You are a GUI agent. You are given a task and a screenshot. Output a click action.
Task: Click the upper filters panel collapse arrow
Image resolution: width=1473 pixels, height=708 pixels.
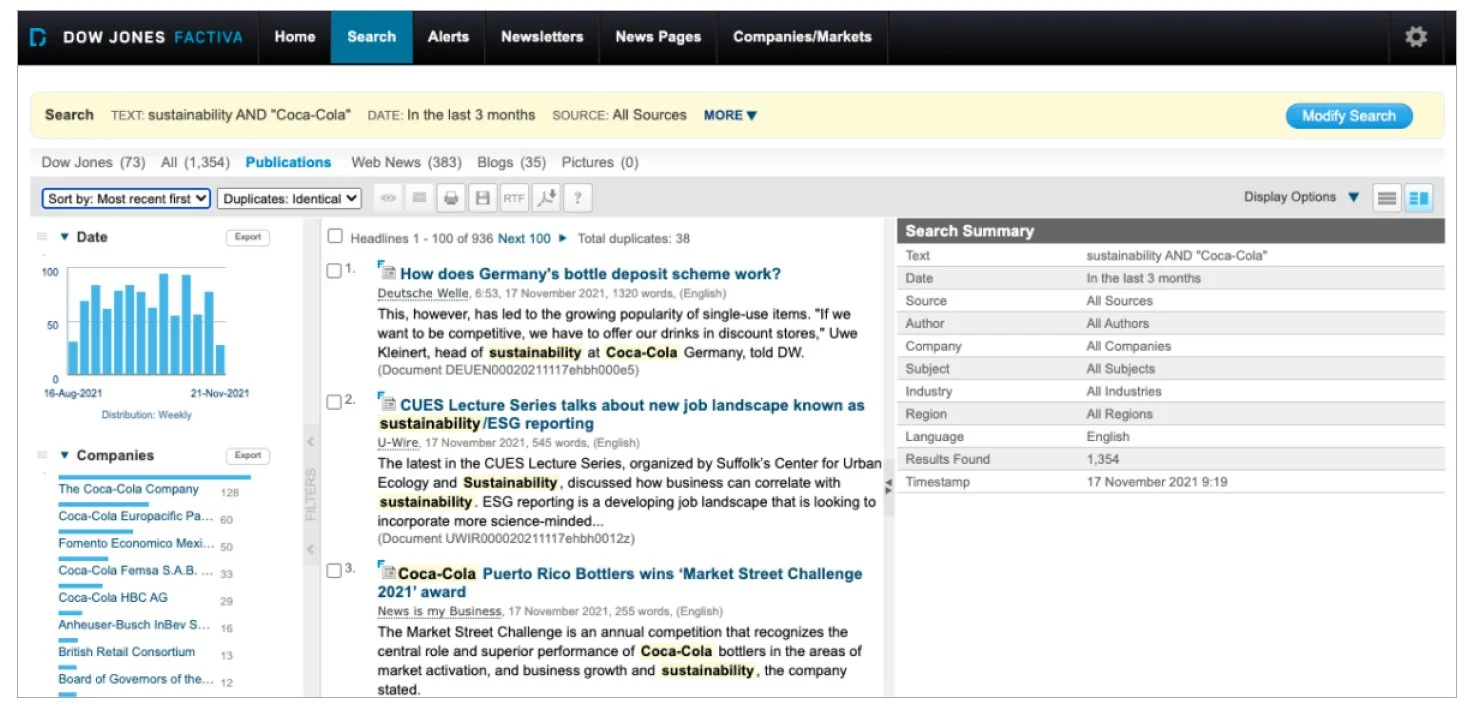310,441
